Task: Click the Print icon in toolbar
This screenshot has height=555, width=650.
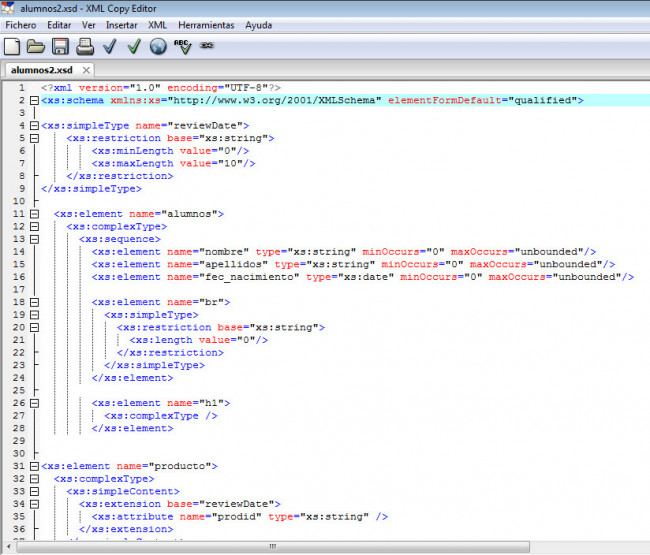Action: (x=85, y=46)
